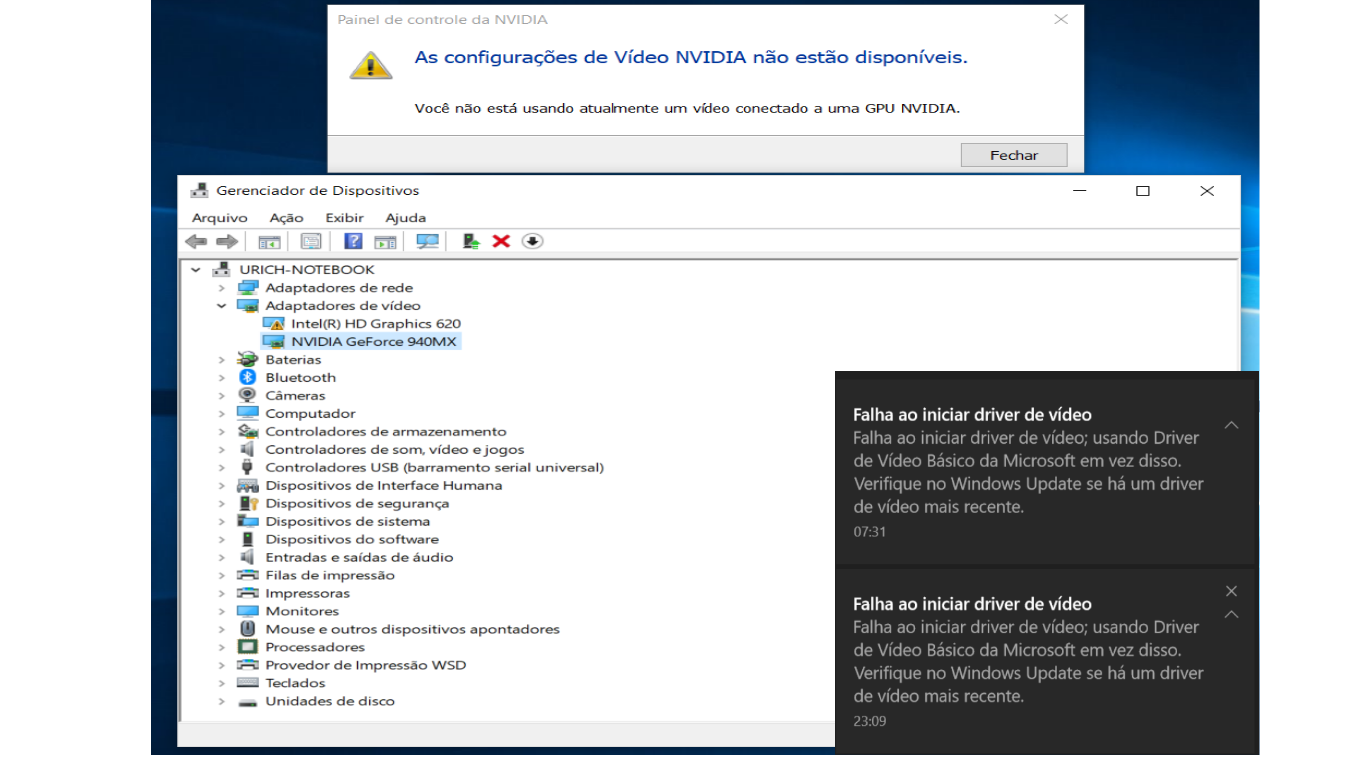The image size is (1366, 768).
Task: Click the Intel HD Graphics warning icon
Action: (273, 323)
